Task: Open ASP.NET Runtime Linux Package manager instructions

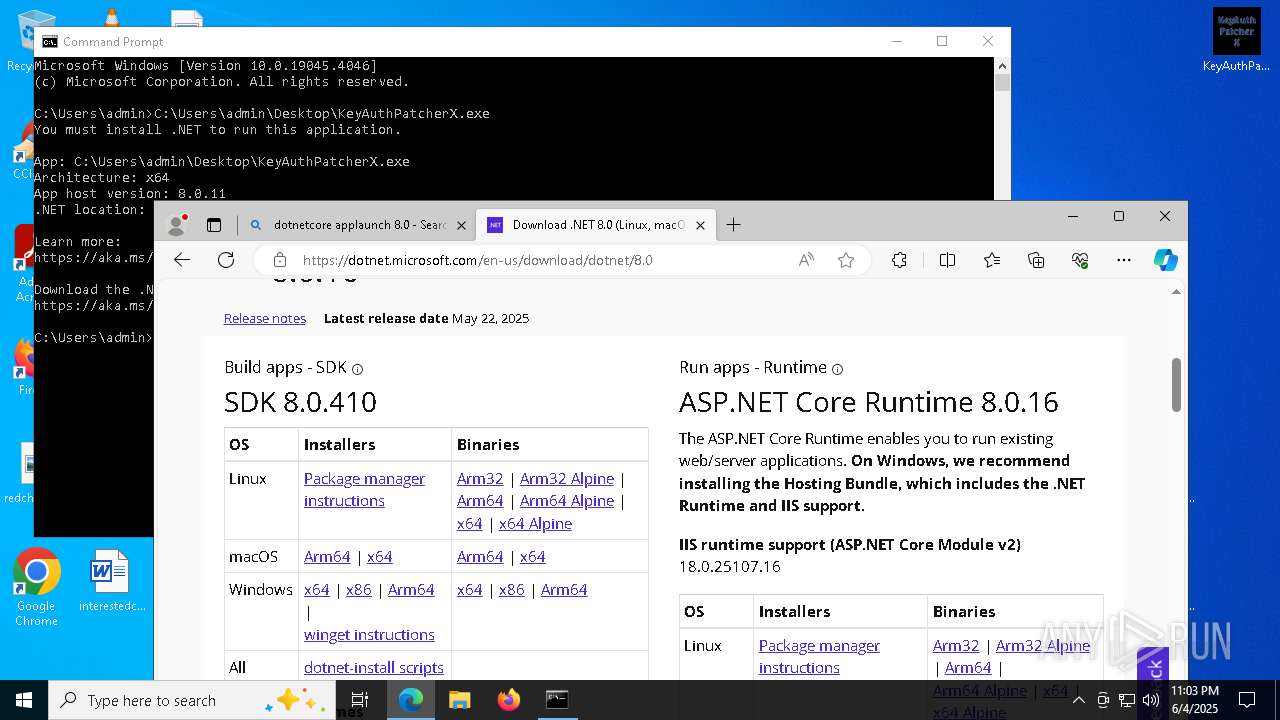Action: [819, 657]
